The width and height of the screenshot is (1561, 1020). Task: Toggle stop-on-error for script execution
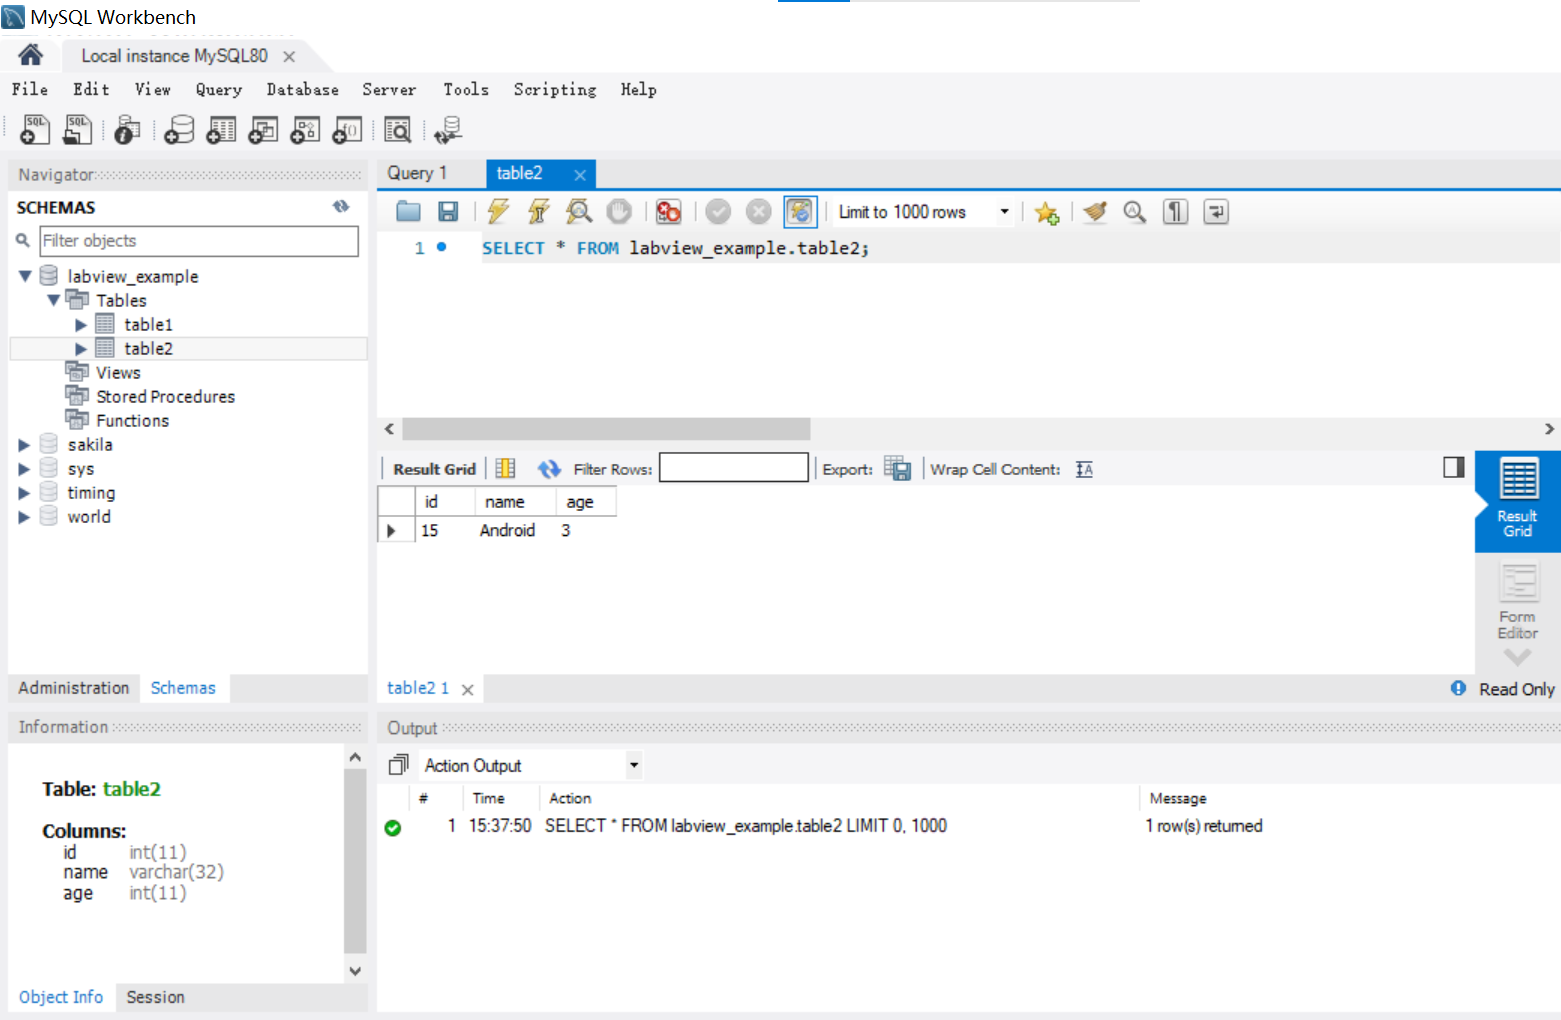click(668, 211)
